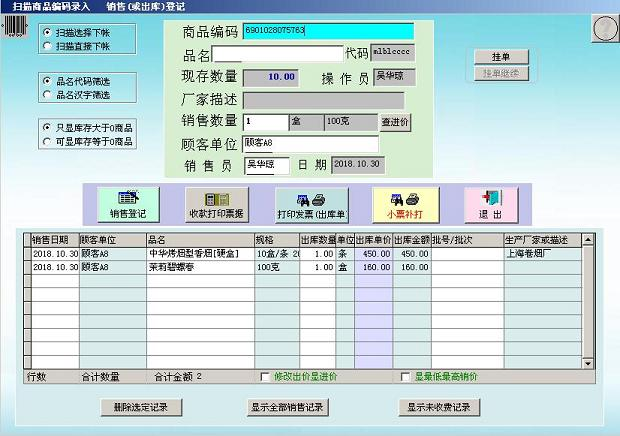
Task: Enable the 显最低最高销价 checkbox
Action: (405, 377)
